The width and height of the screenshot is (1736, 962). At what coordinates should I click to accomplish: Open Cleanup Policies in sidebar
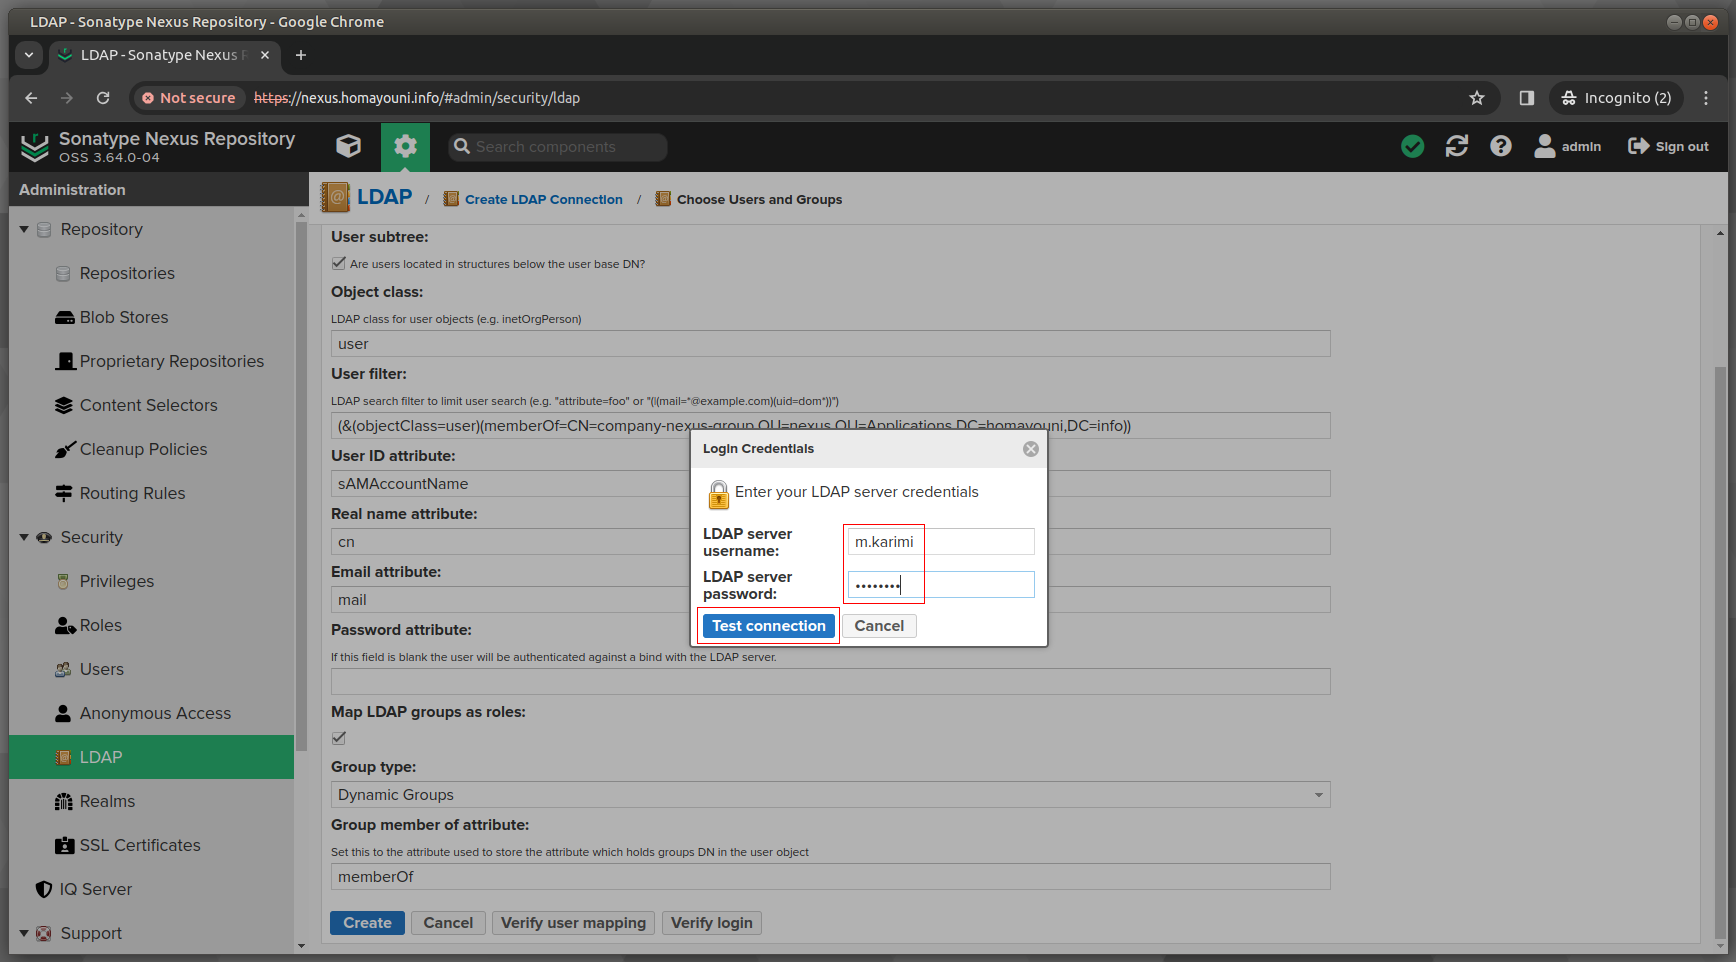coord(143,449)
